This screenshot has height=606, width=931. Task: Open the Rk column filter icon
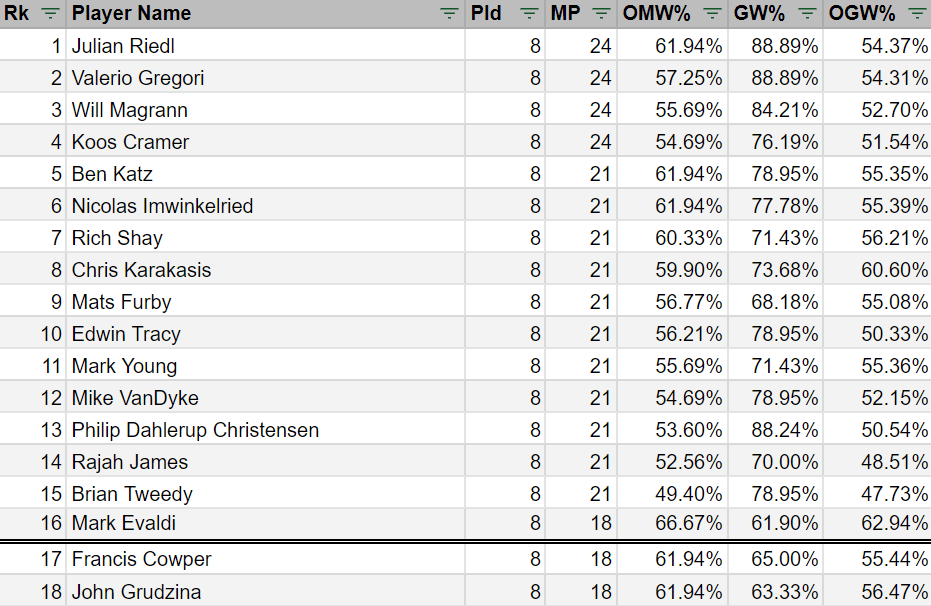50,14
